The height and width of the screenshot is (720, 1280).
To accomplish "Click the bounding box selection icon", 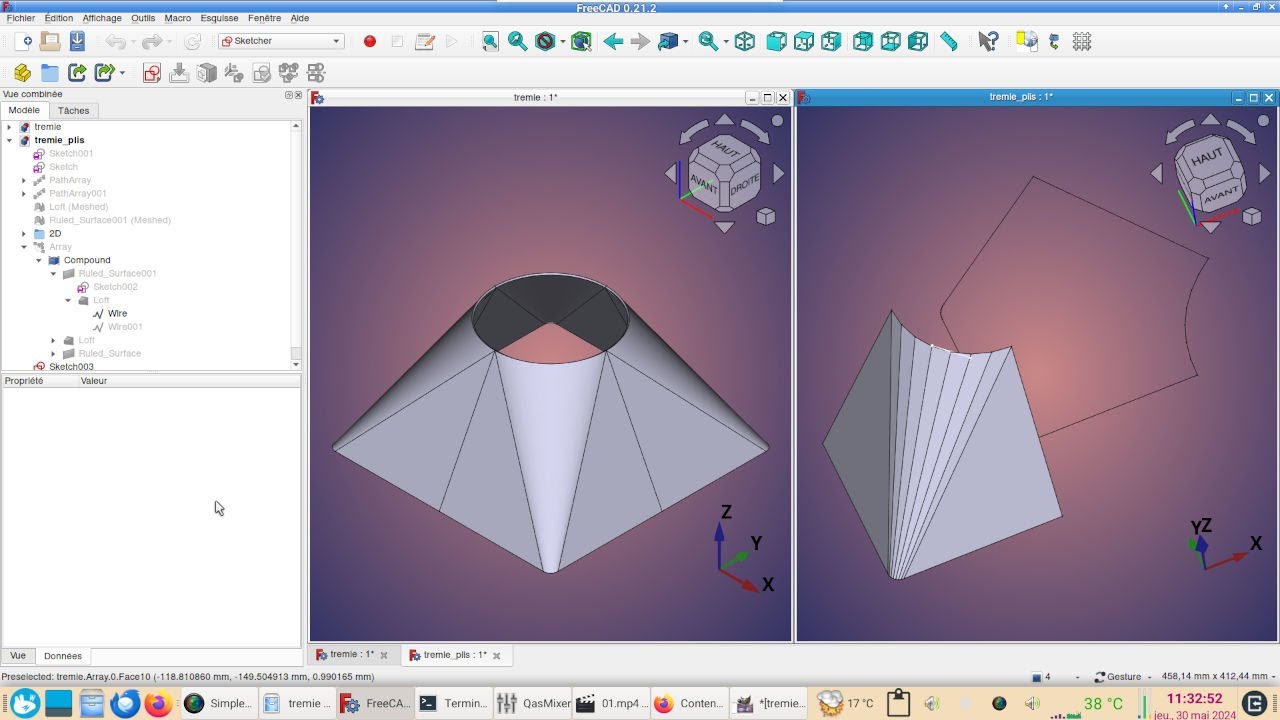I will [581, 41].
